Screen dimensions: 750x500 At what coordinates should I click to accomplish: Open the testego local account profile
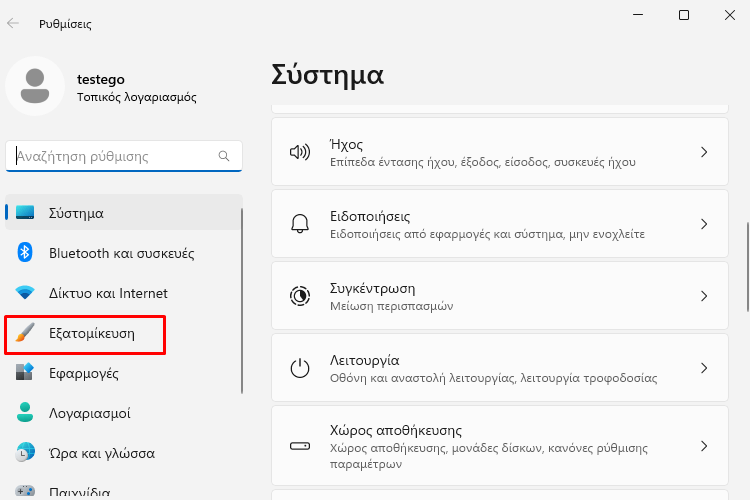point(101,87)
